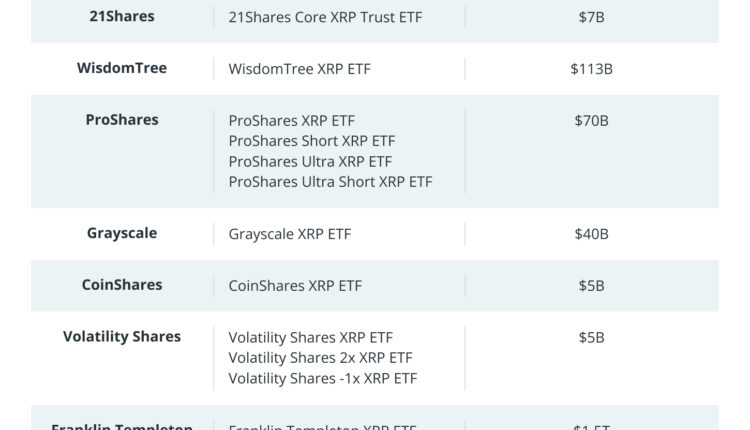Click the Volatility Shares issuer name

122,336
